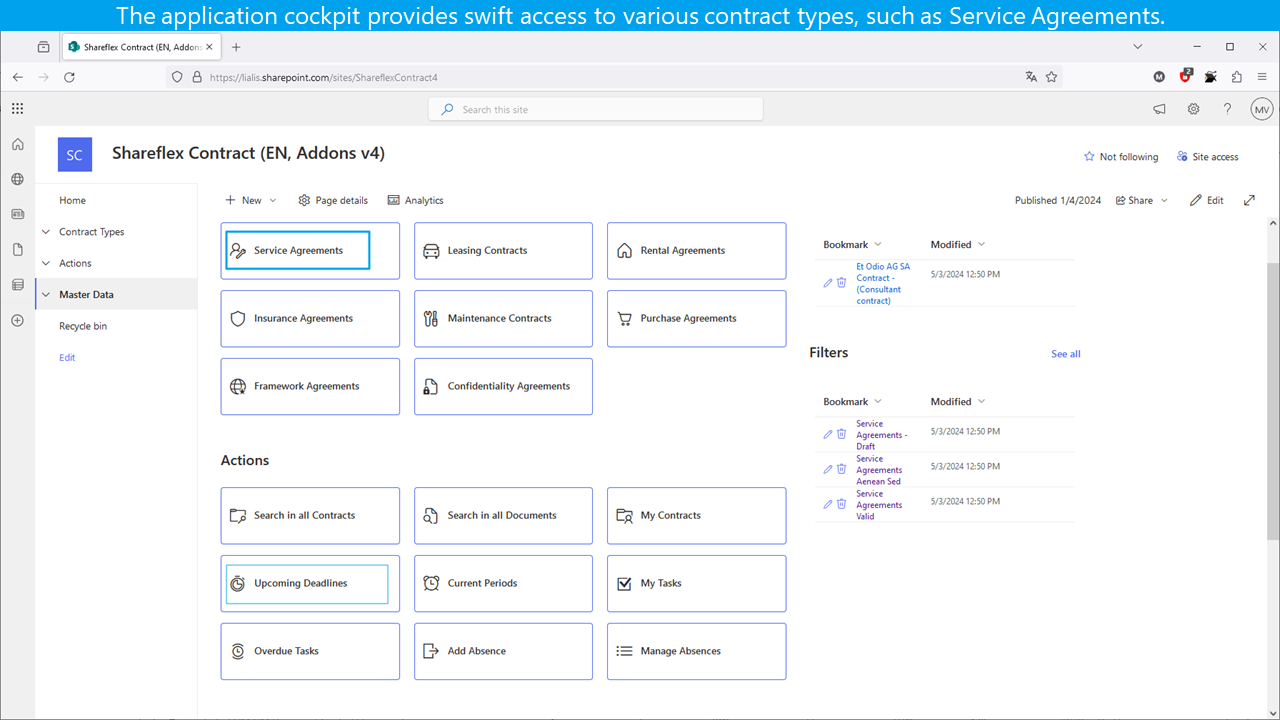Viewport: 1280px width, 720px height.
Task: Click the Upcoming Deadlines action tile
Action: tap(310, 583)
